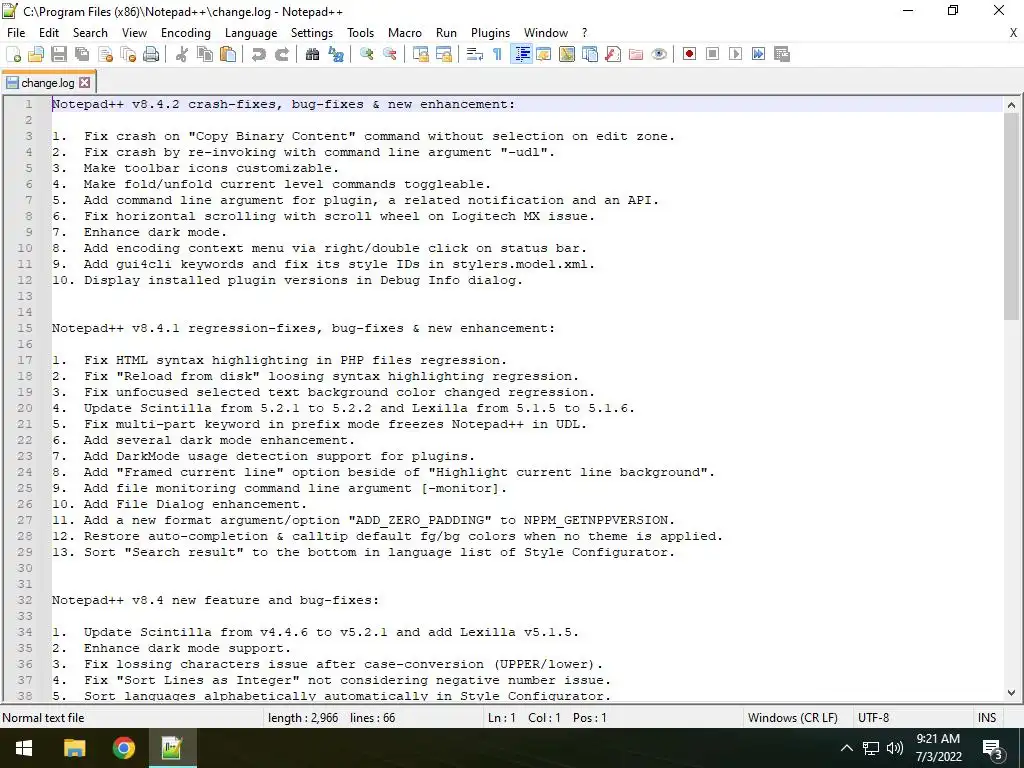The image size is (1024, 768).
Task: Close the change.log tab with its red X
Action: point(85,82)
